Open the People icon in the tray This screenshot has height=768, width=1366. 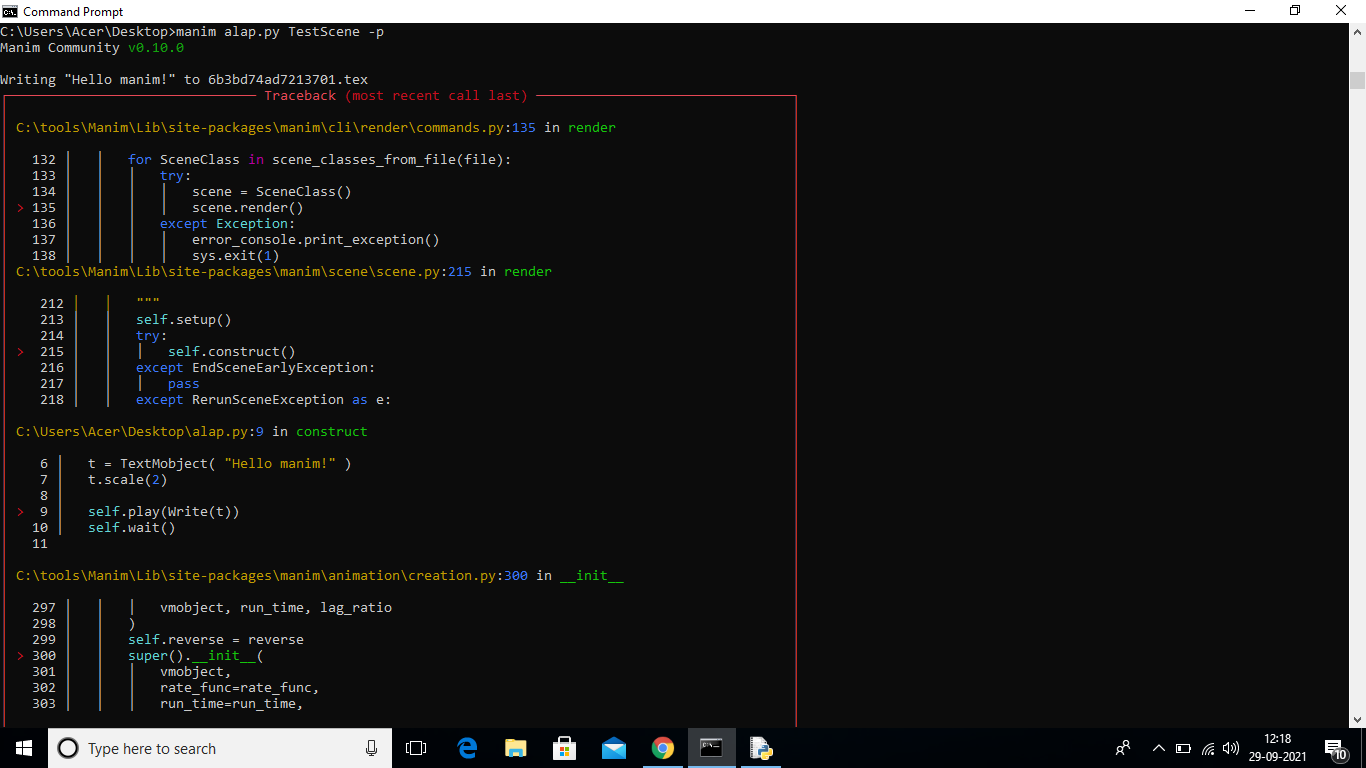pos(1123,748)
